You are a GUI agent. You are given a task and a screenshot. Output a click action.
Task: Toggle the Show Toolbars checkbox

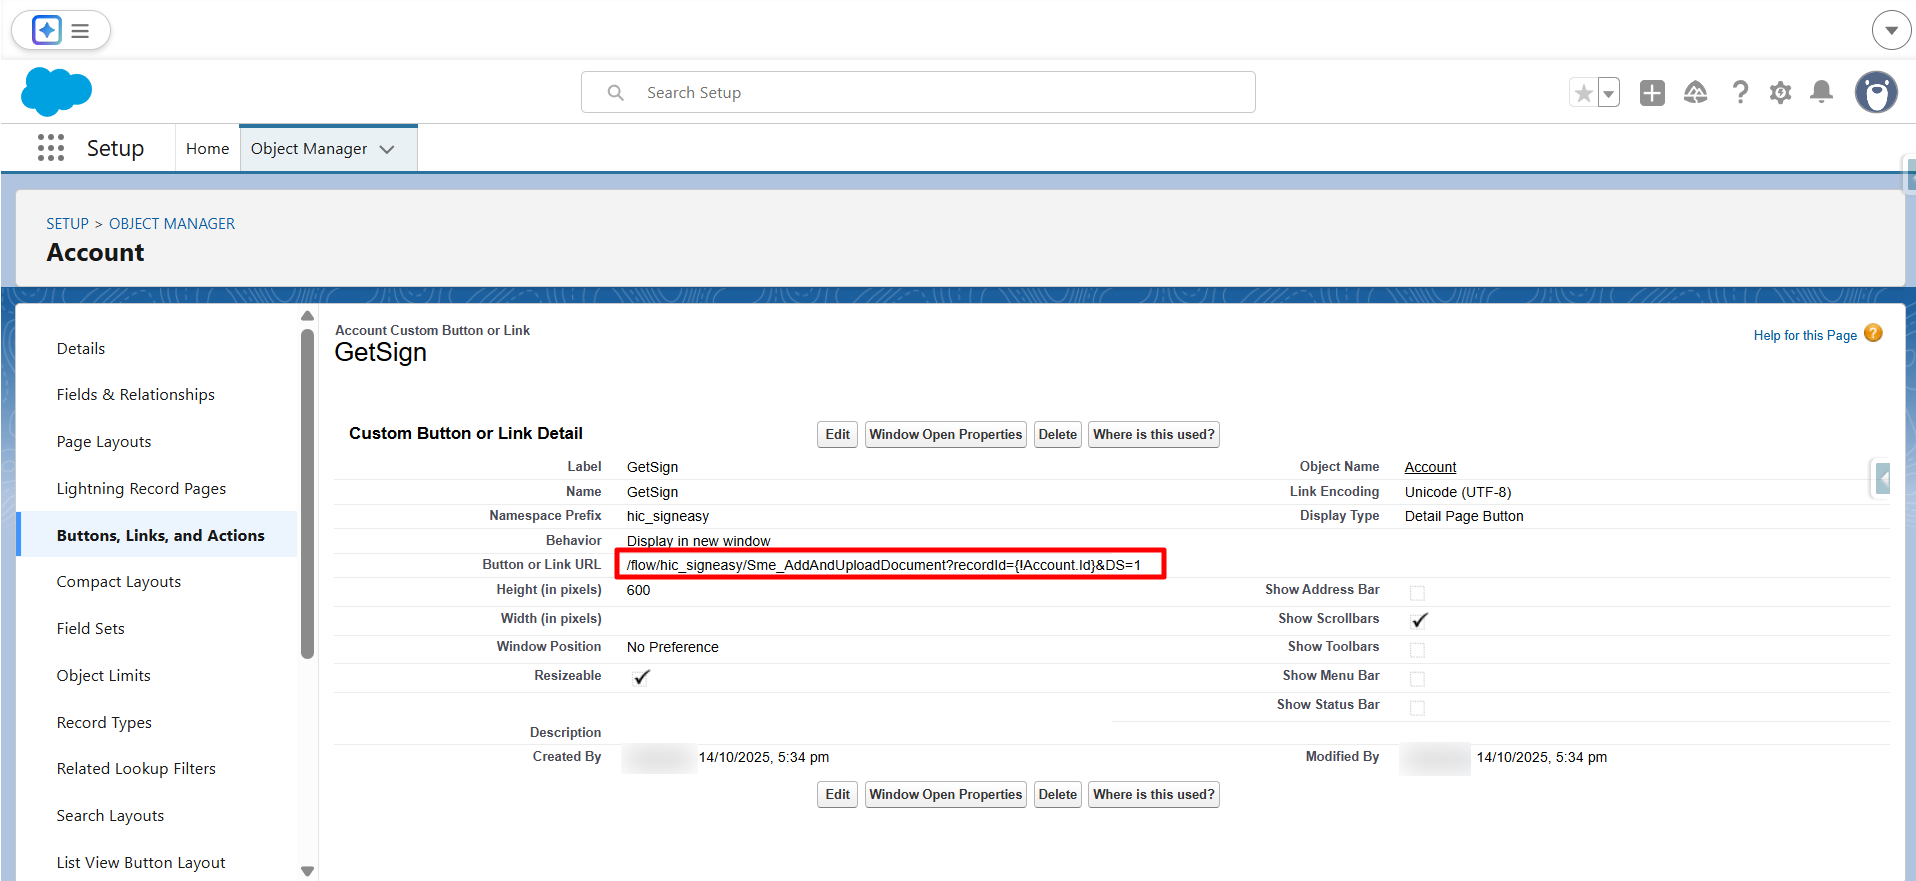(1417, 650)
